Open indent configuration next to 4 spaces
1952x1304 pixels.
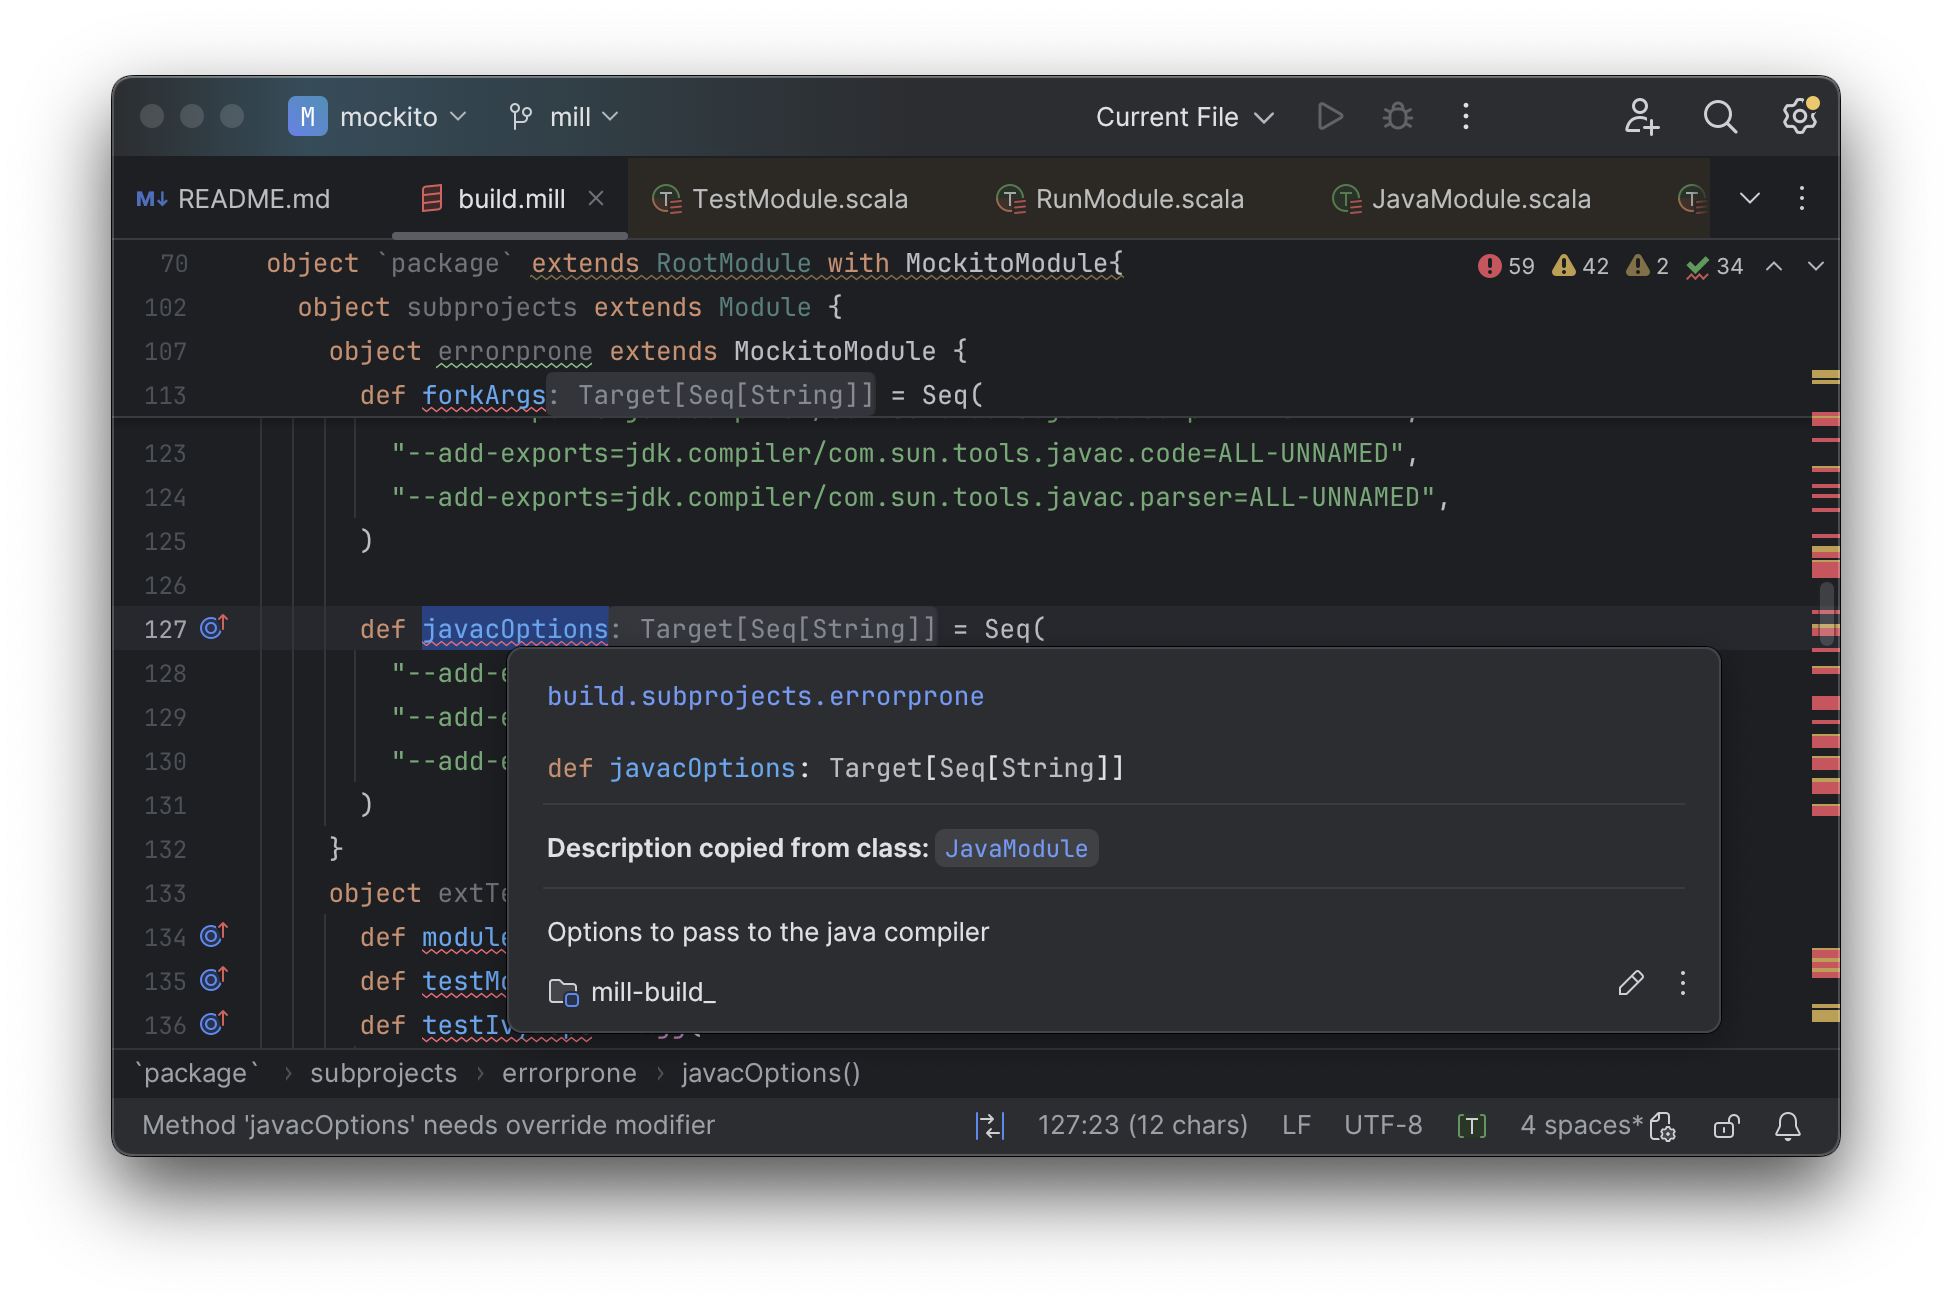pos(1663,1127)
